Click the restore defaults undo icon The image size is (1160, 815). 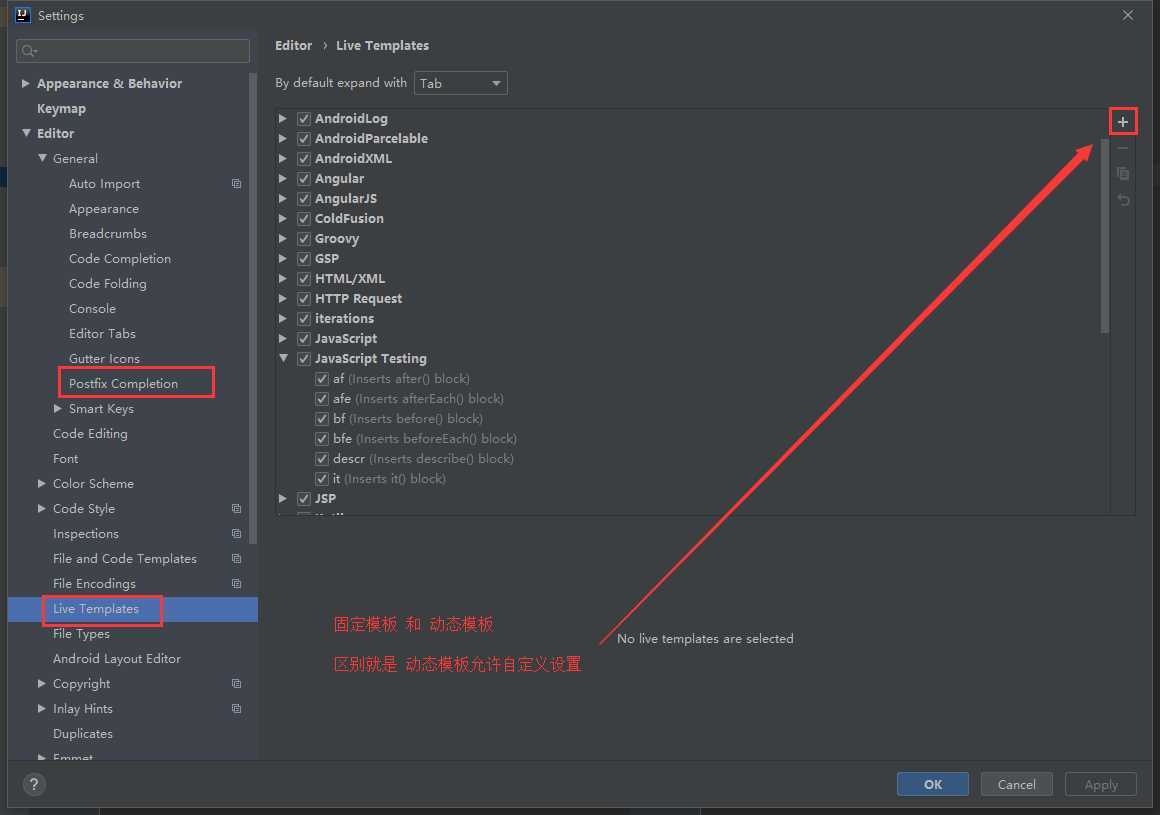pos(1123,200)
